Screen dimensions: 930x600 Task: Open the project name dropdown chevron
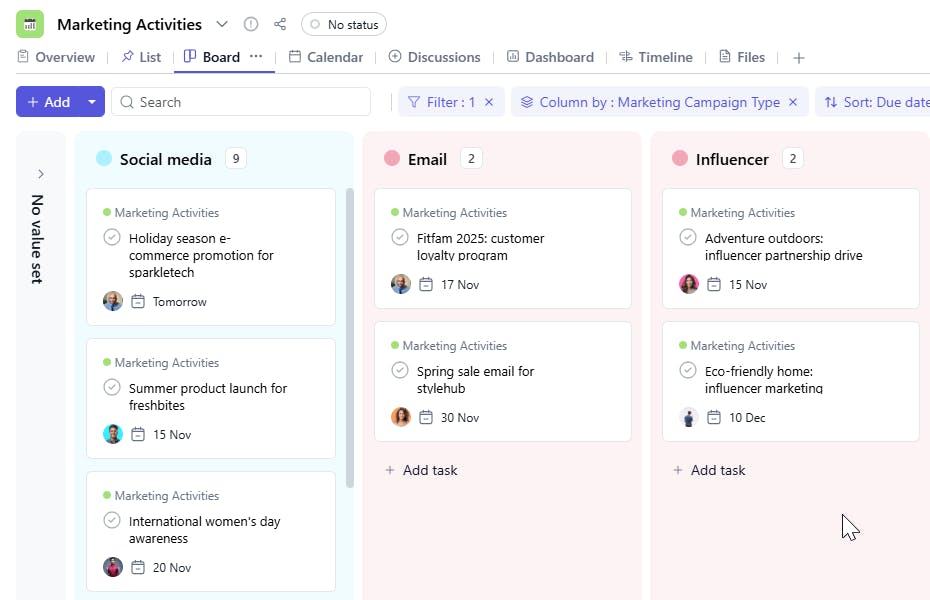(x=222, y=24)
